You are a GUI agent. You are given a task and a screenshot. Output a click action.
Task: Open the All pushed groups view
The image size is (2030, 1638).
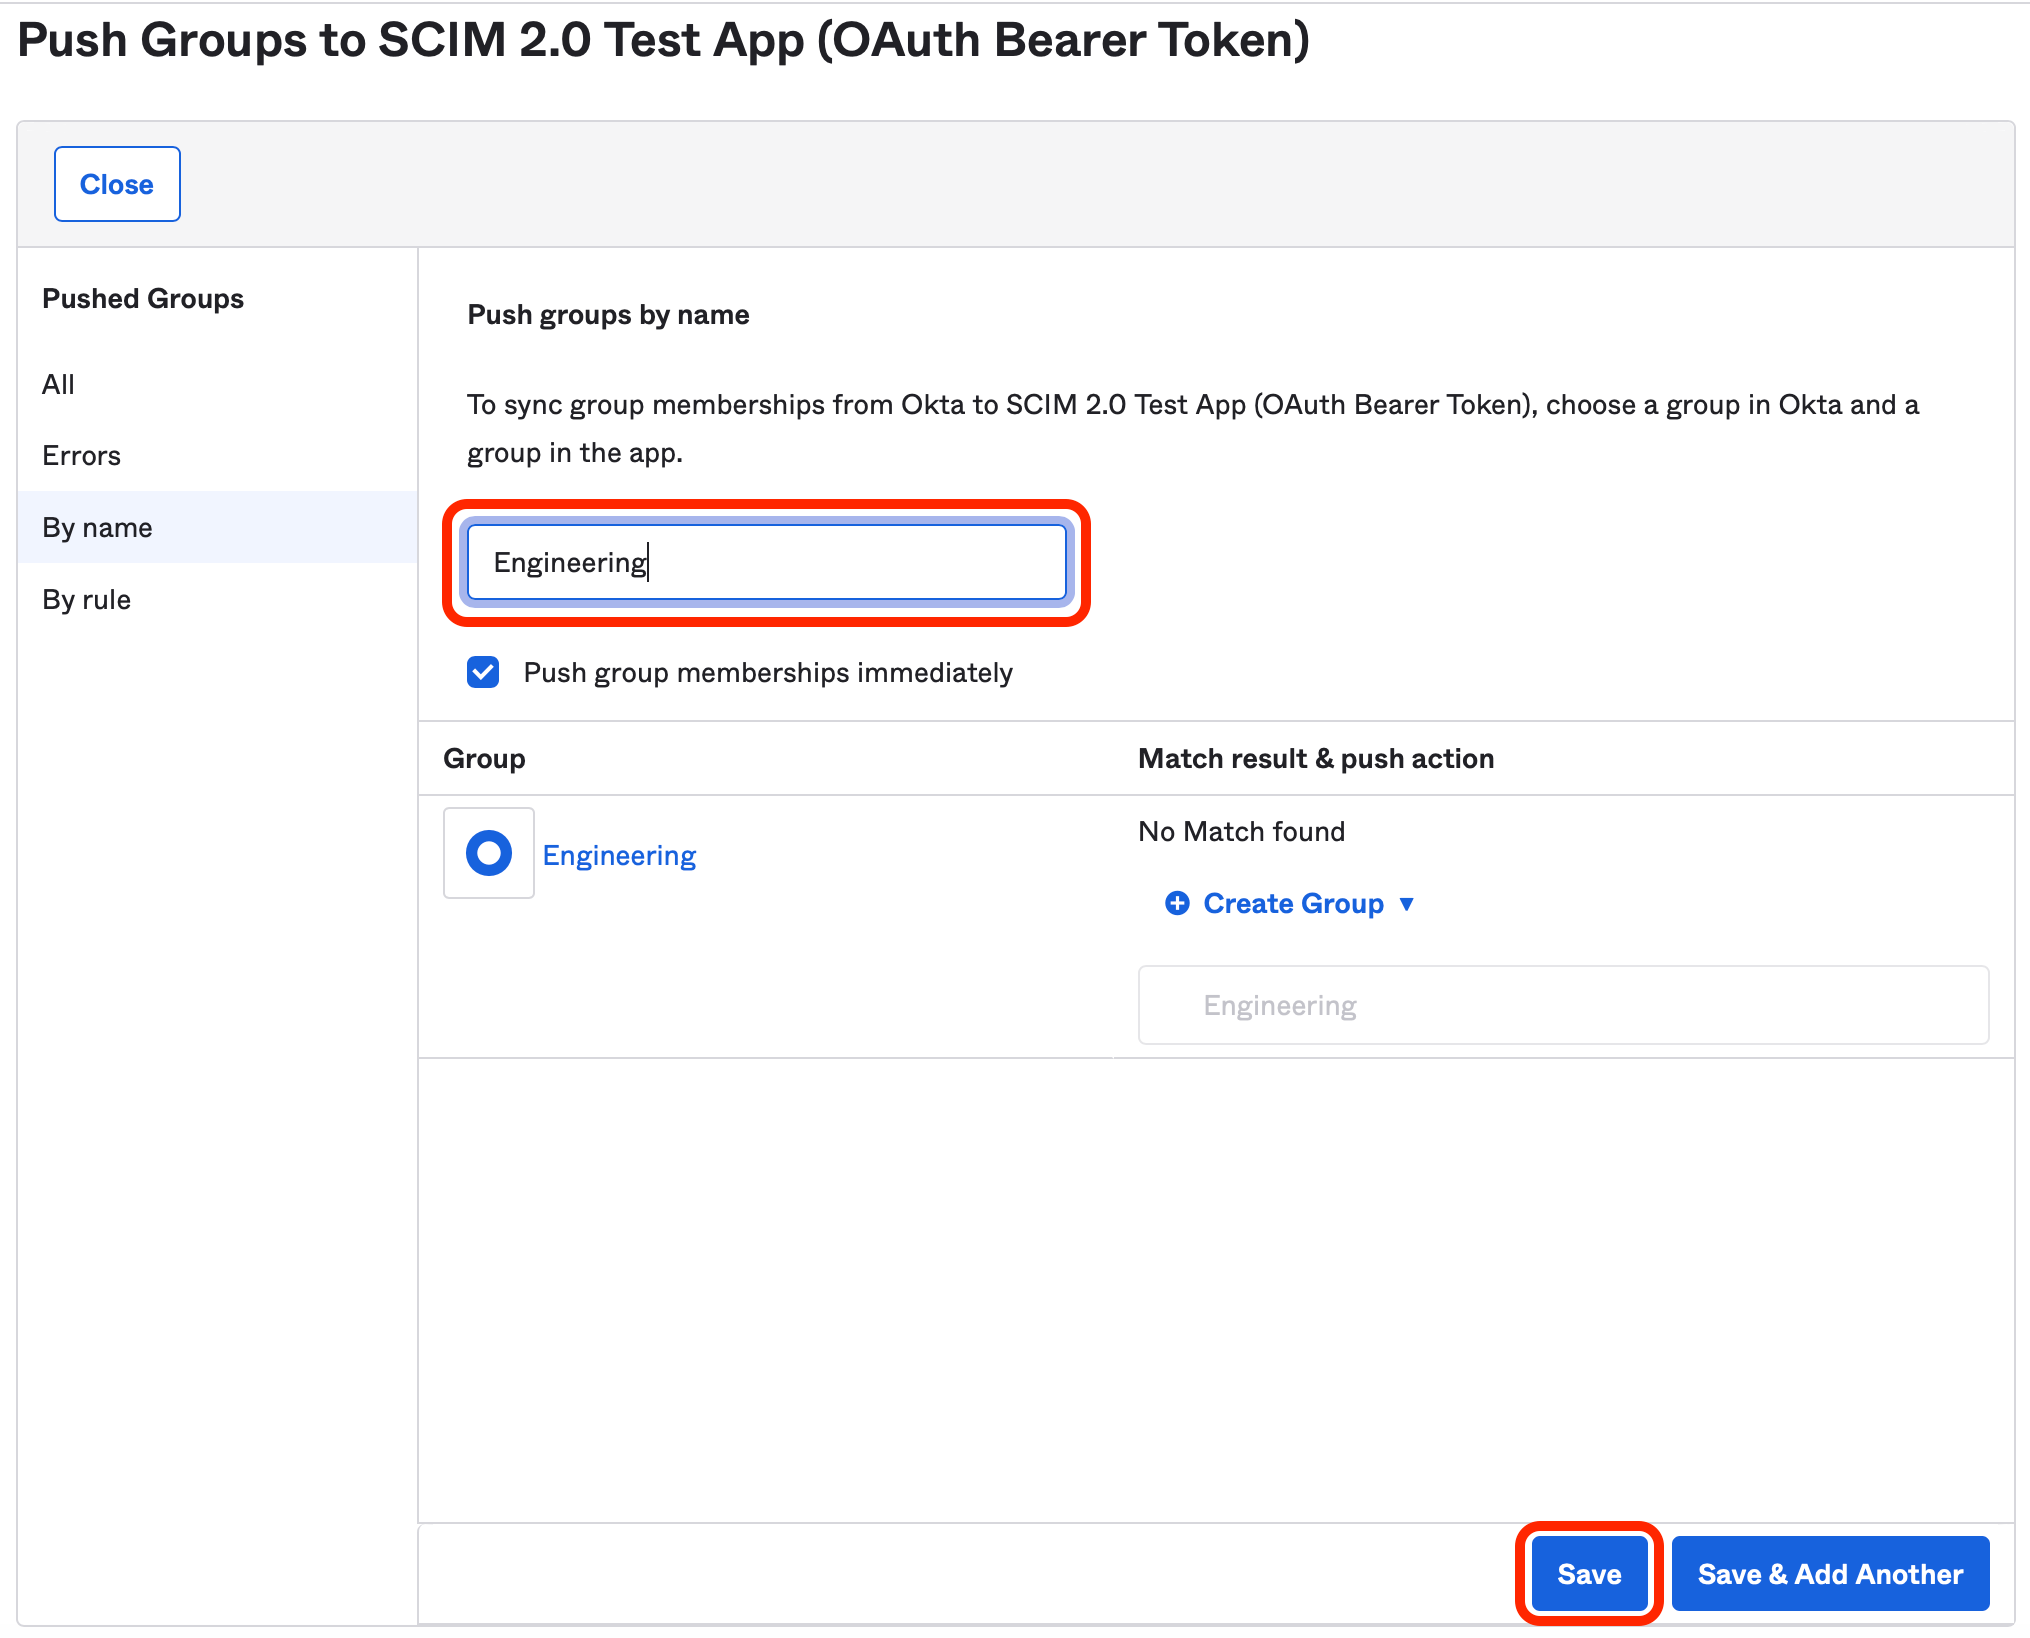pyautogui.click(x=58, y=384)
